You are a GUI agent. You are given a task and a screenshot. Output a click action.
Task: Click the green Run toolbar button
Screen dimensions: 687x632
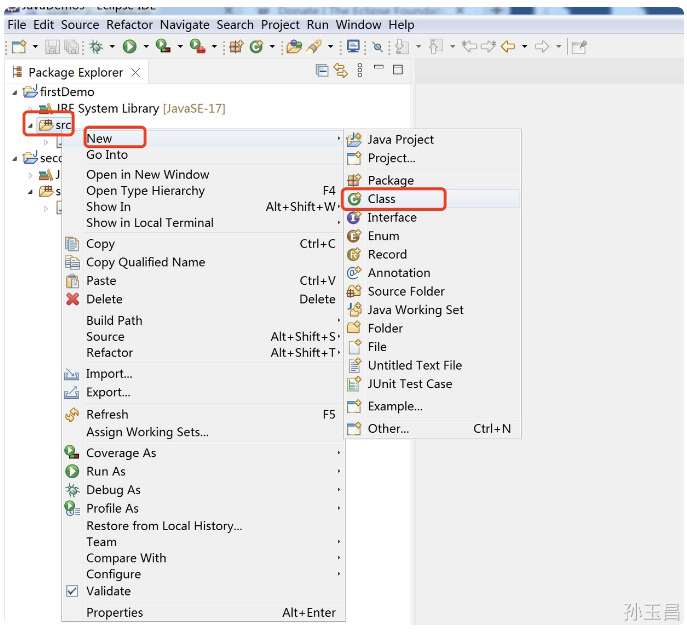129,46
